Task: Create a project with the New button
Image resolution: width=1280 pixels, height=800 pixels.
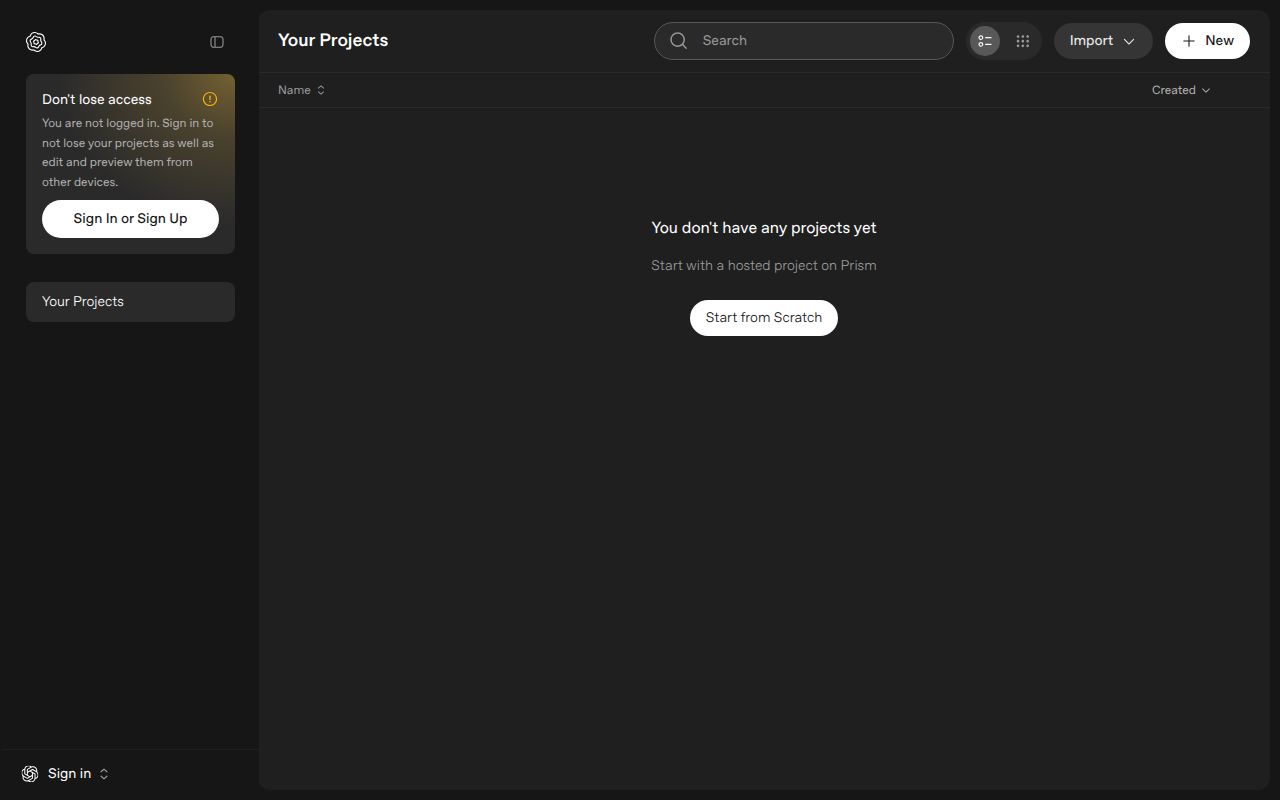Action: tap(1207, 41)
